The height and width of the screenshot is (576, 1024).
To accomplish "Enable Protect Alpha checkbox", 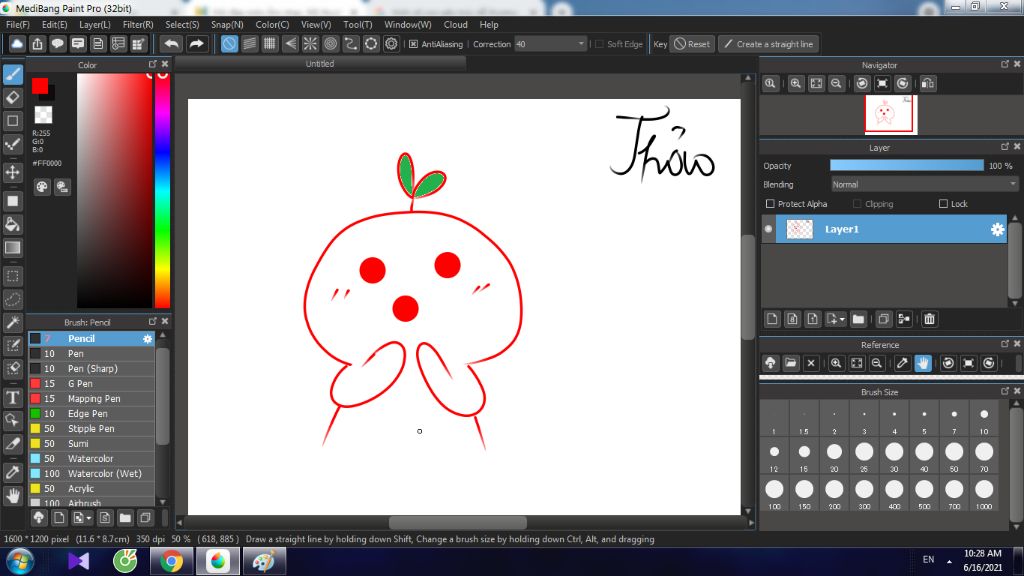I will [x=770, y=204].
